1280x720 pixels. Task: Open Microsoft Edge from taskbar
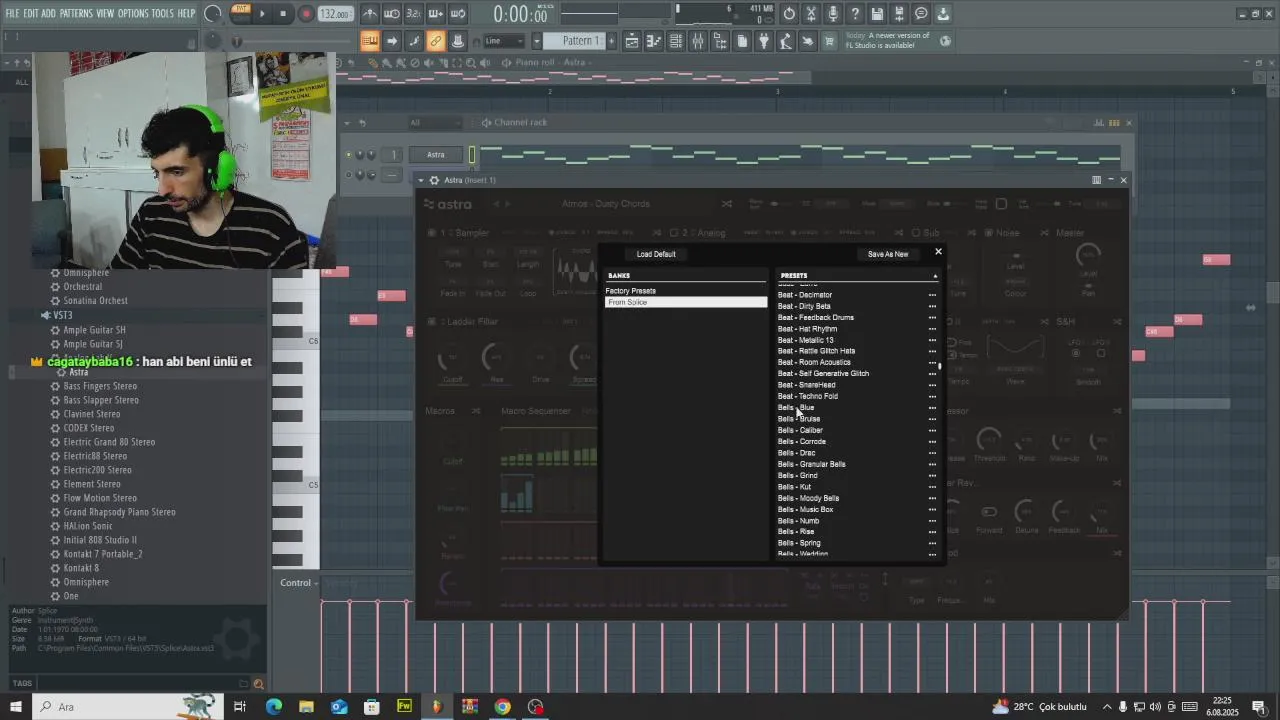coord(273,707)
